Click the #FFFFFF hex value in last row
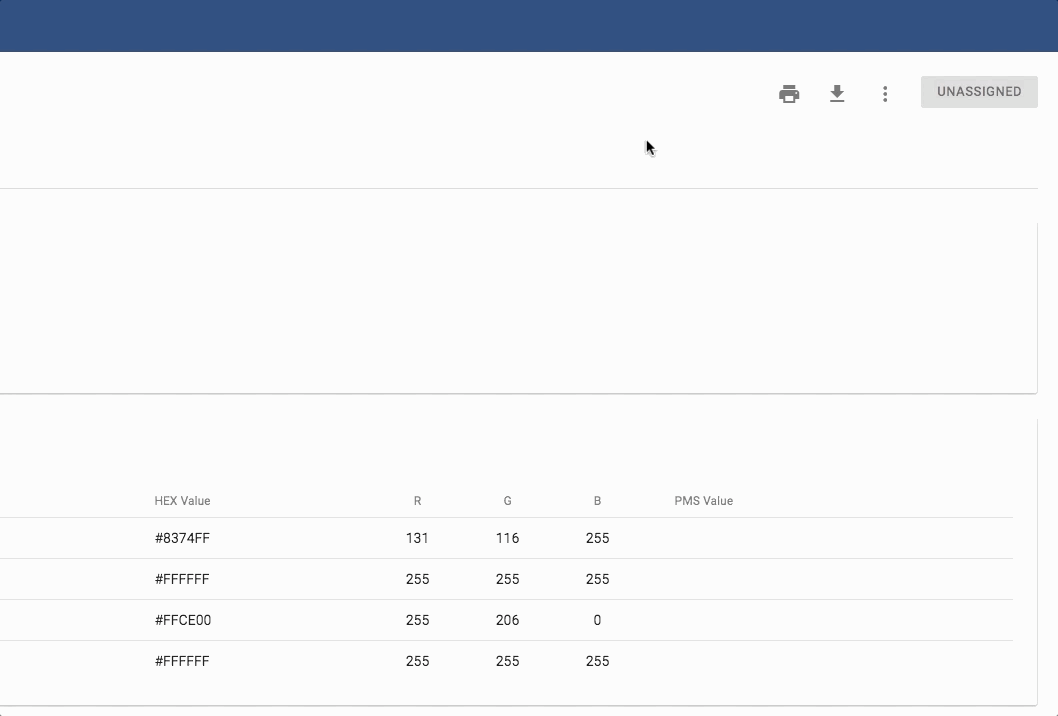The height and width of the screenshot is (716, 1058). pos(182,661)
